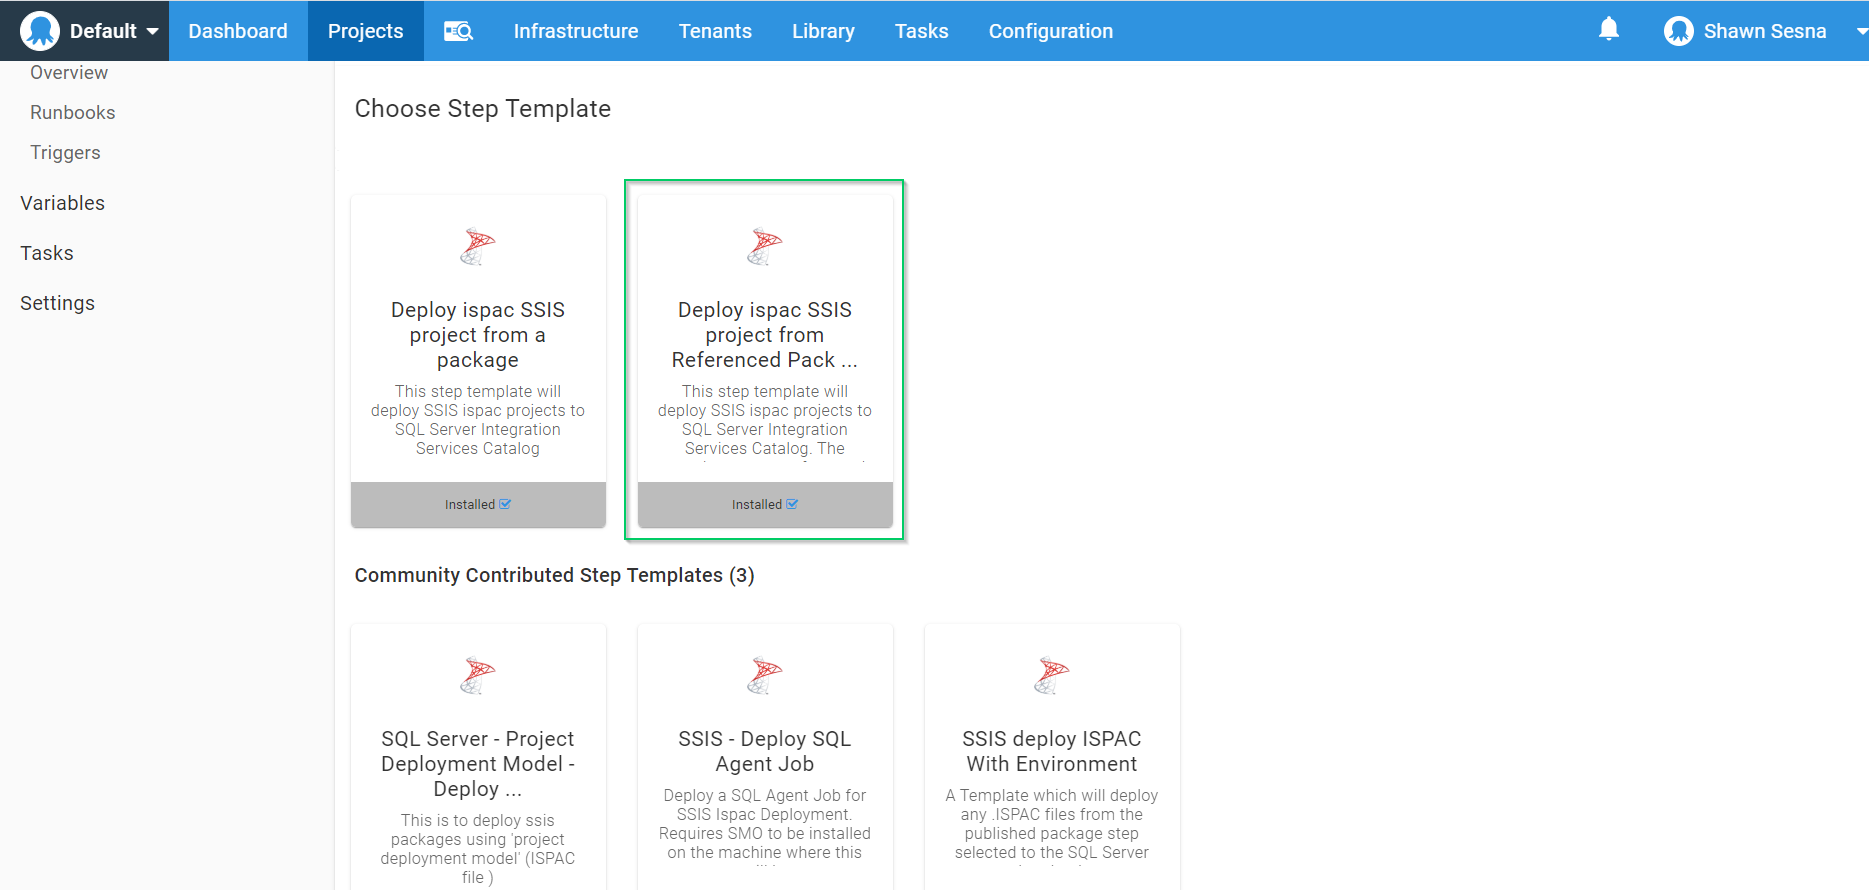Click the search projects icon in navbar
The image size is (1869, 890).
[x=458, y=31]
